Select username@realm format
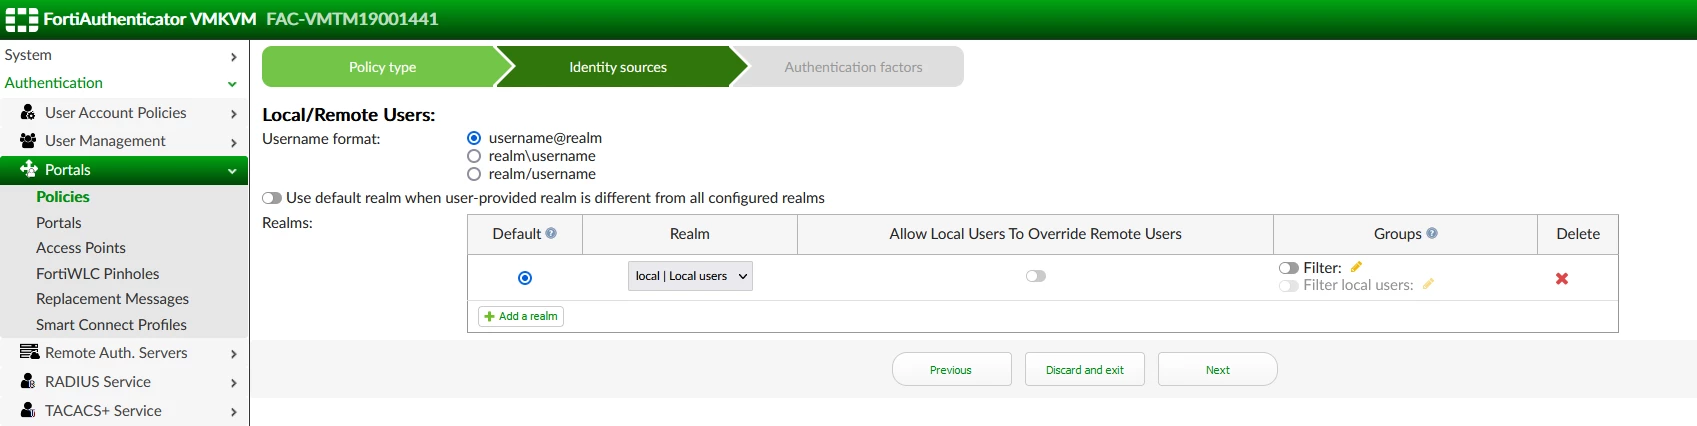Image resolution: width=1697 pixels, height=426 pixels. [x=474, y=138]
